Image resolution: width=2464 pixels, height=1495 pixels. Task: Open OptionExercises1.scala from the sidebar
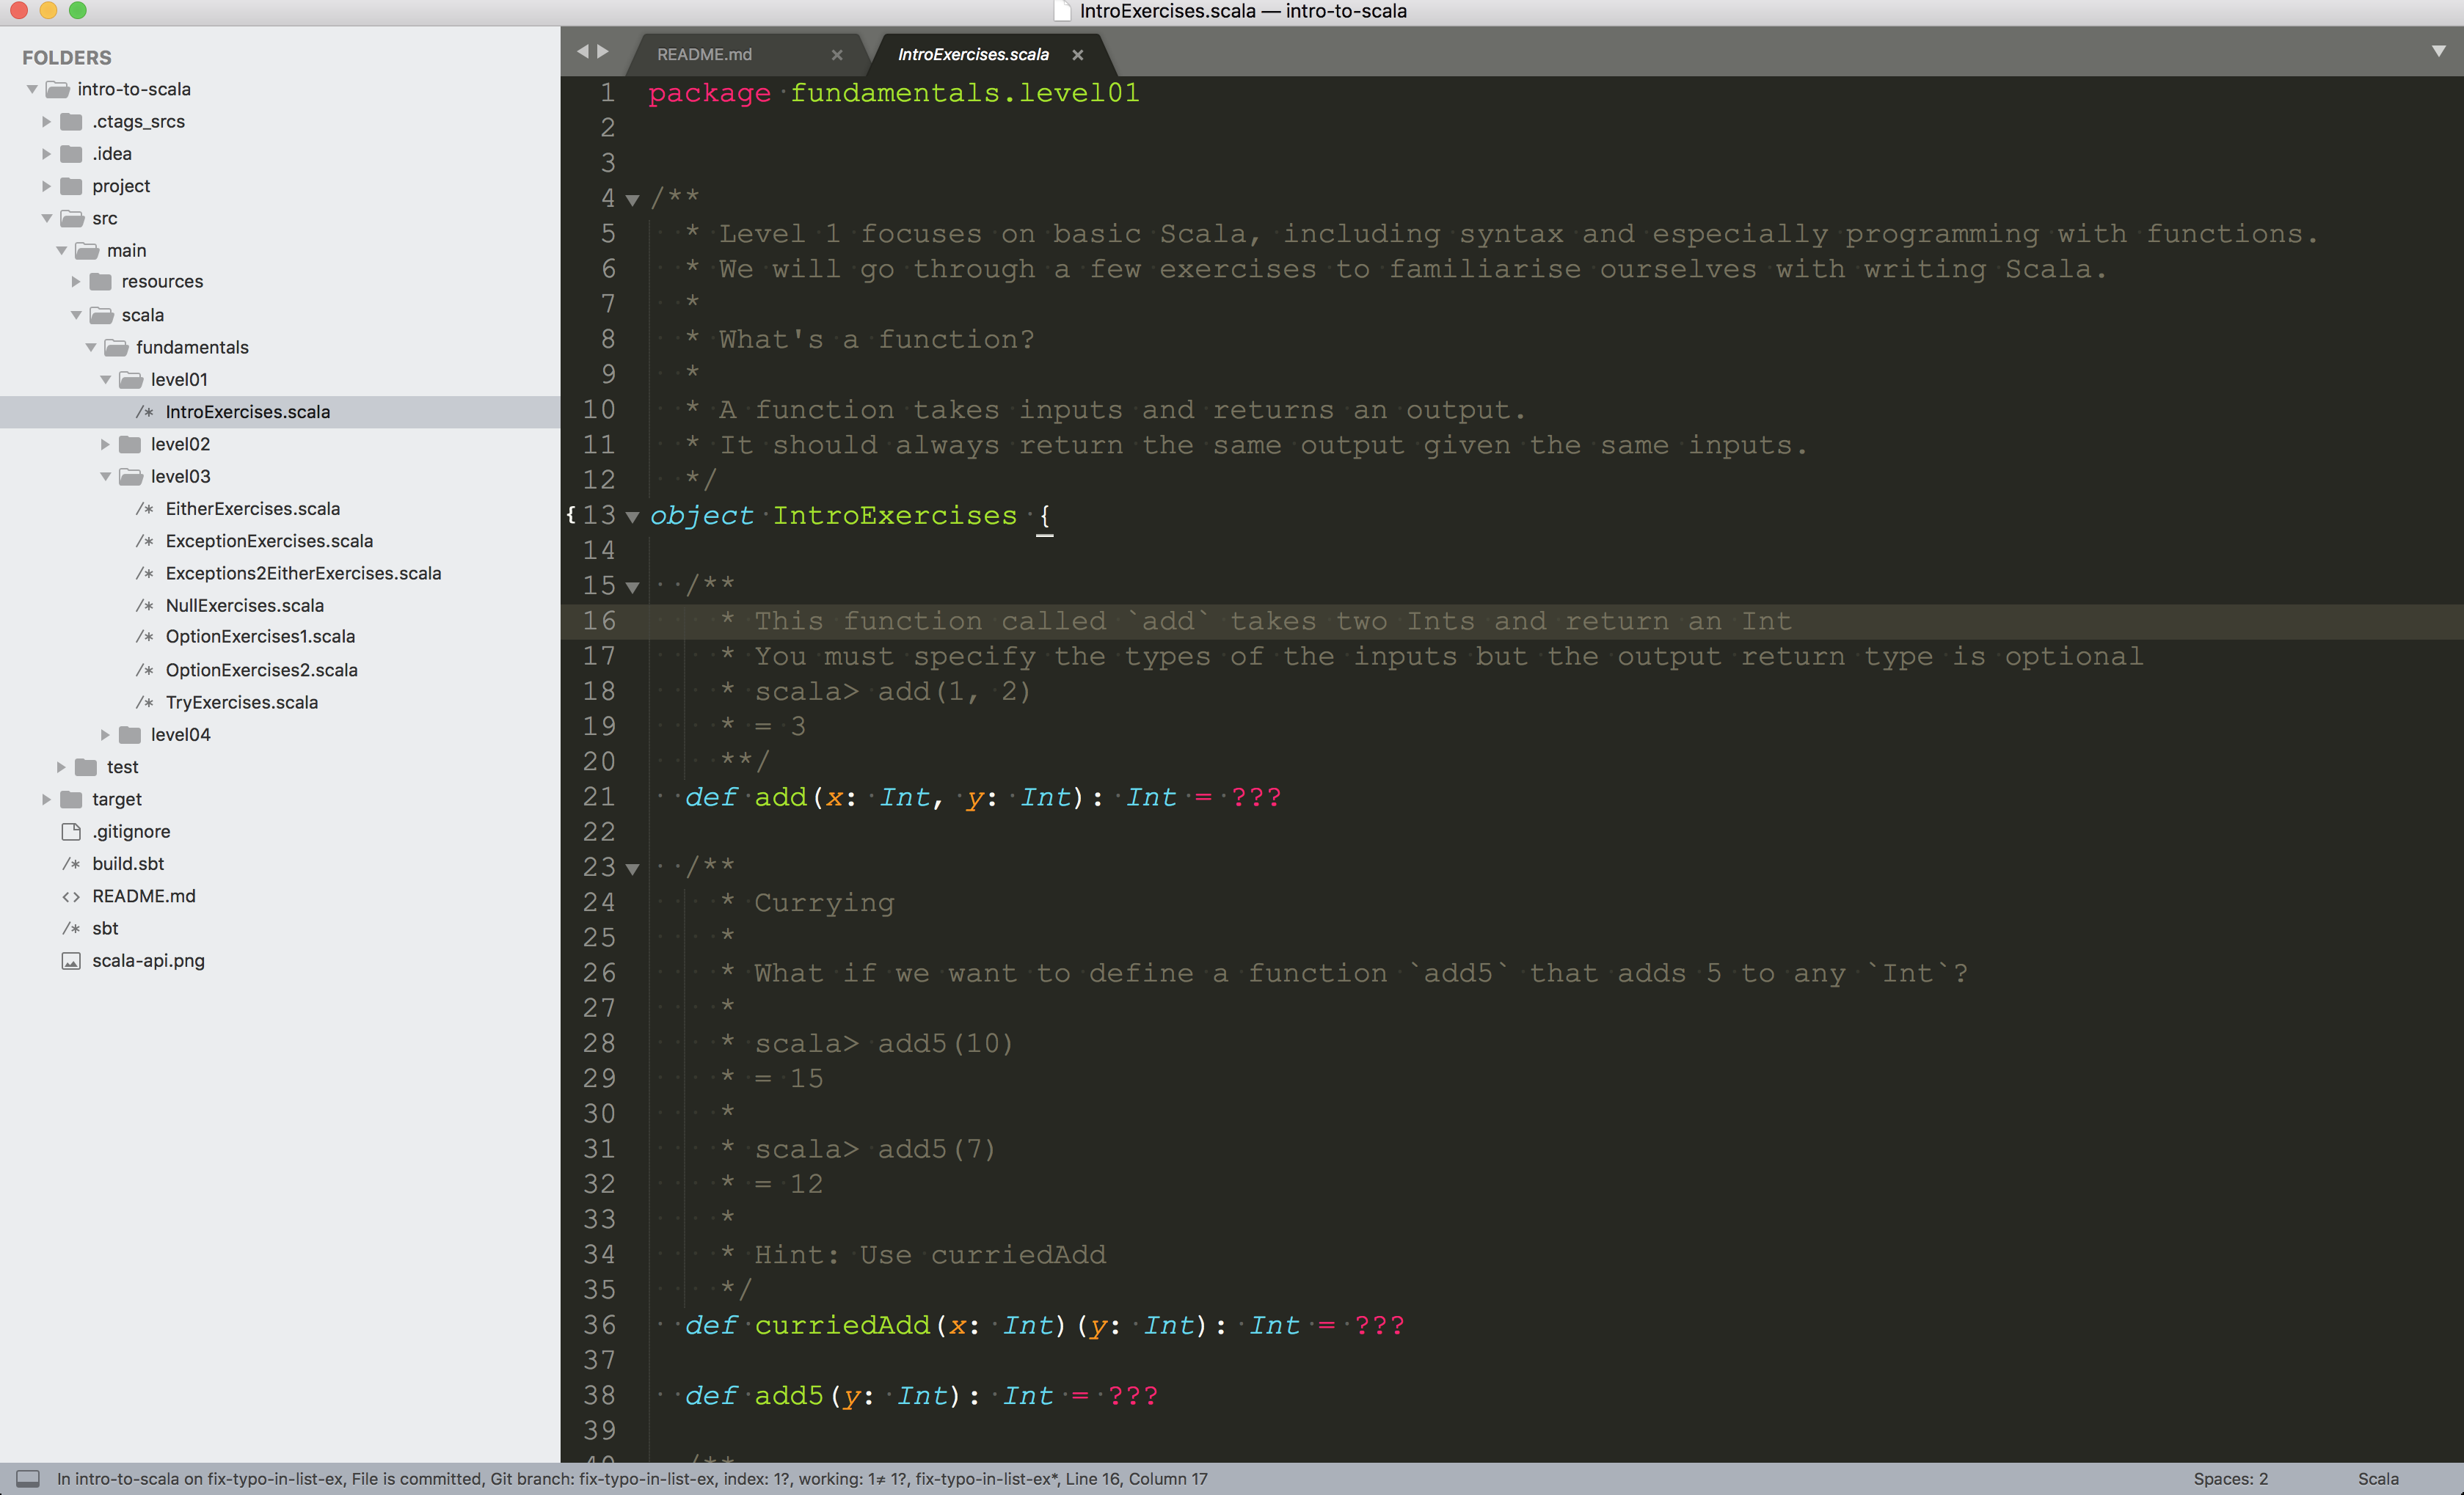tap(260, 637)
